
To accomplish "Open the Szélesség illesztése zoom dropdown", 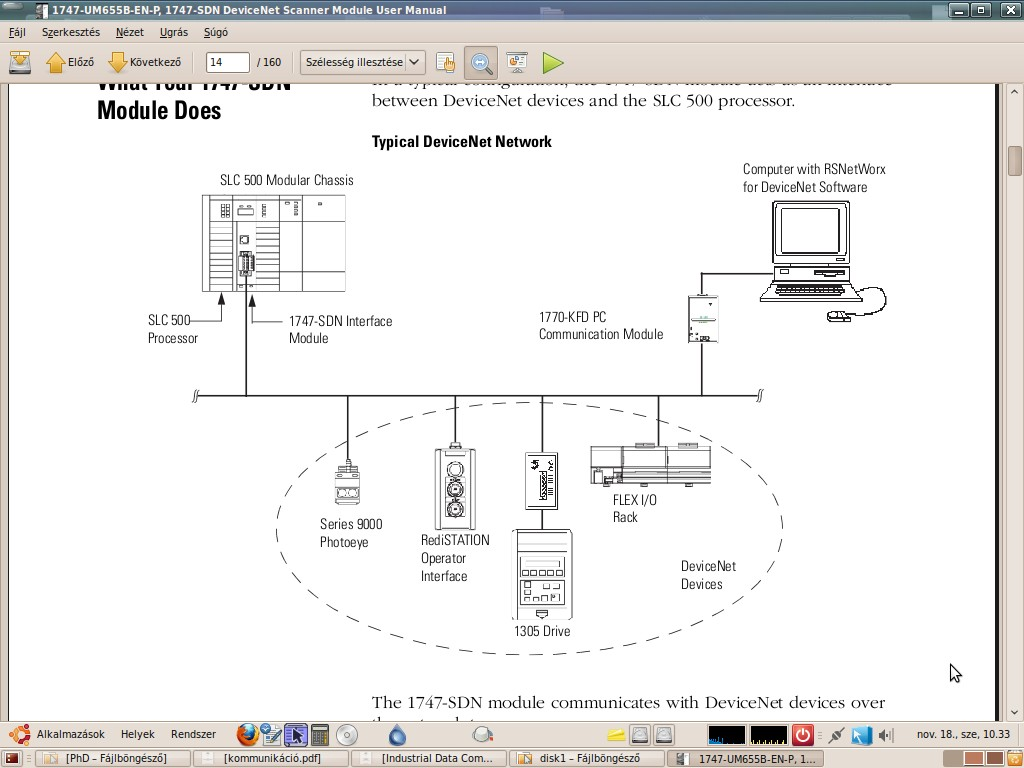I will [363, 63].
